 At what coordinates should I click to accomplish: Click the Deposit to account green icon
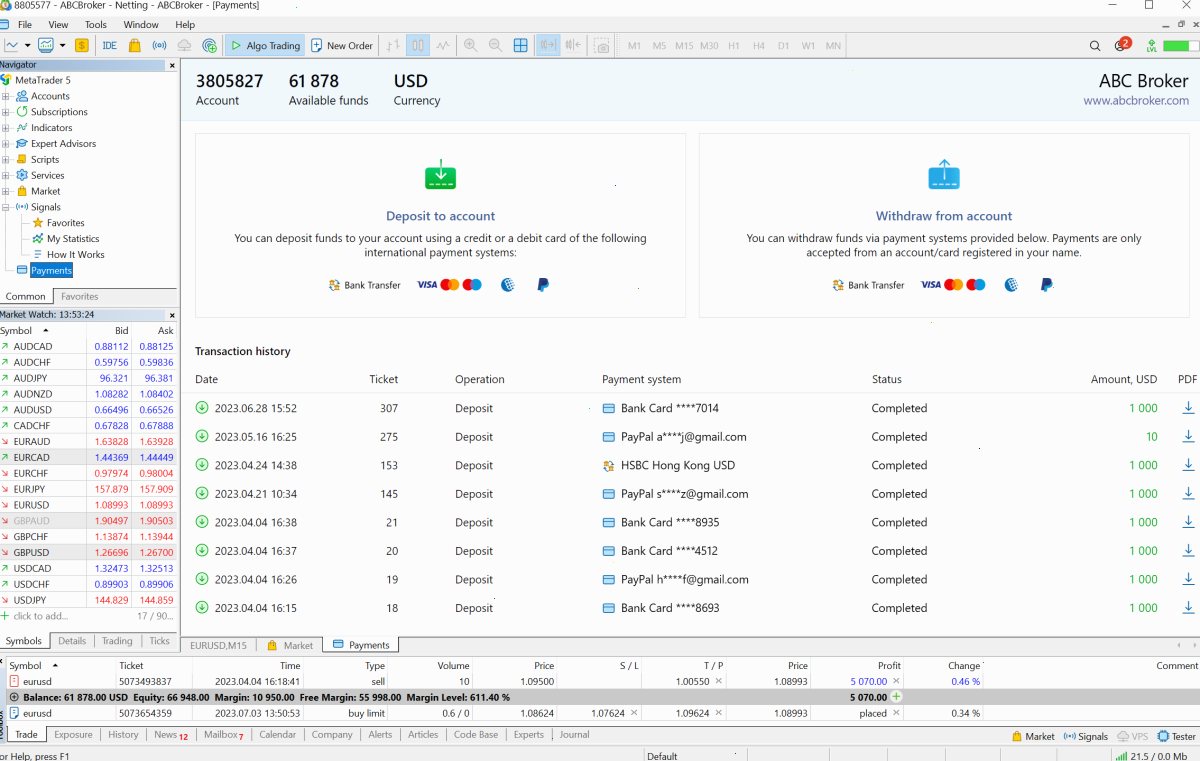[440, 175]
